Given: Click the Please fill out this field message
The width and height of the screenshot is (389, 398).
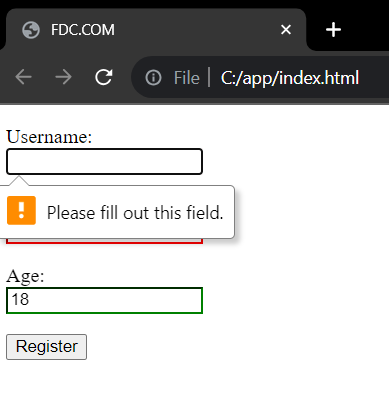Looking at the screenshot, I should [x=135, y=213].
